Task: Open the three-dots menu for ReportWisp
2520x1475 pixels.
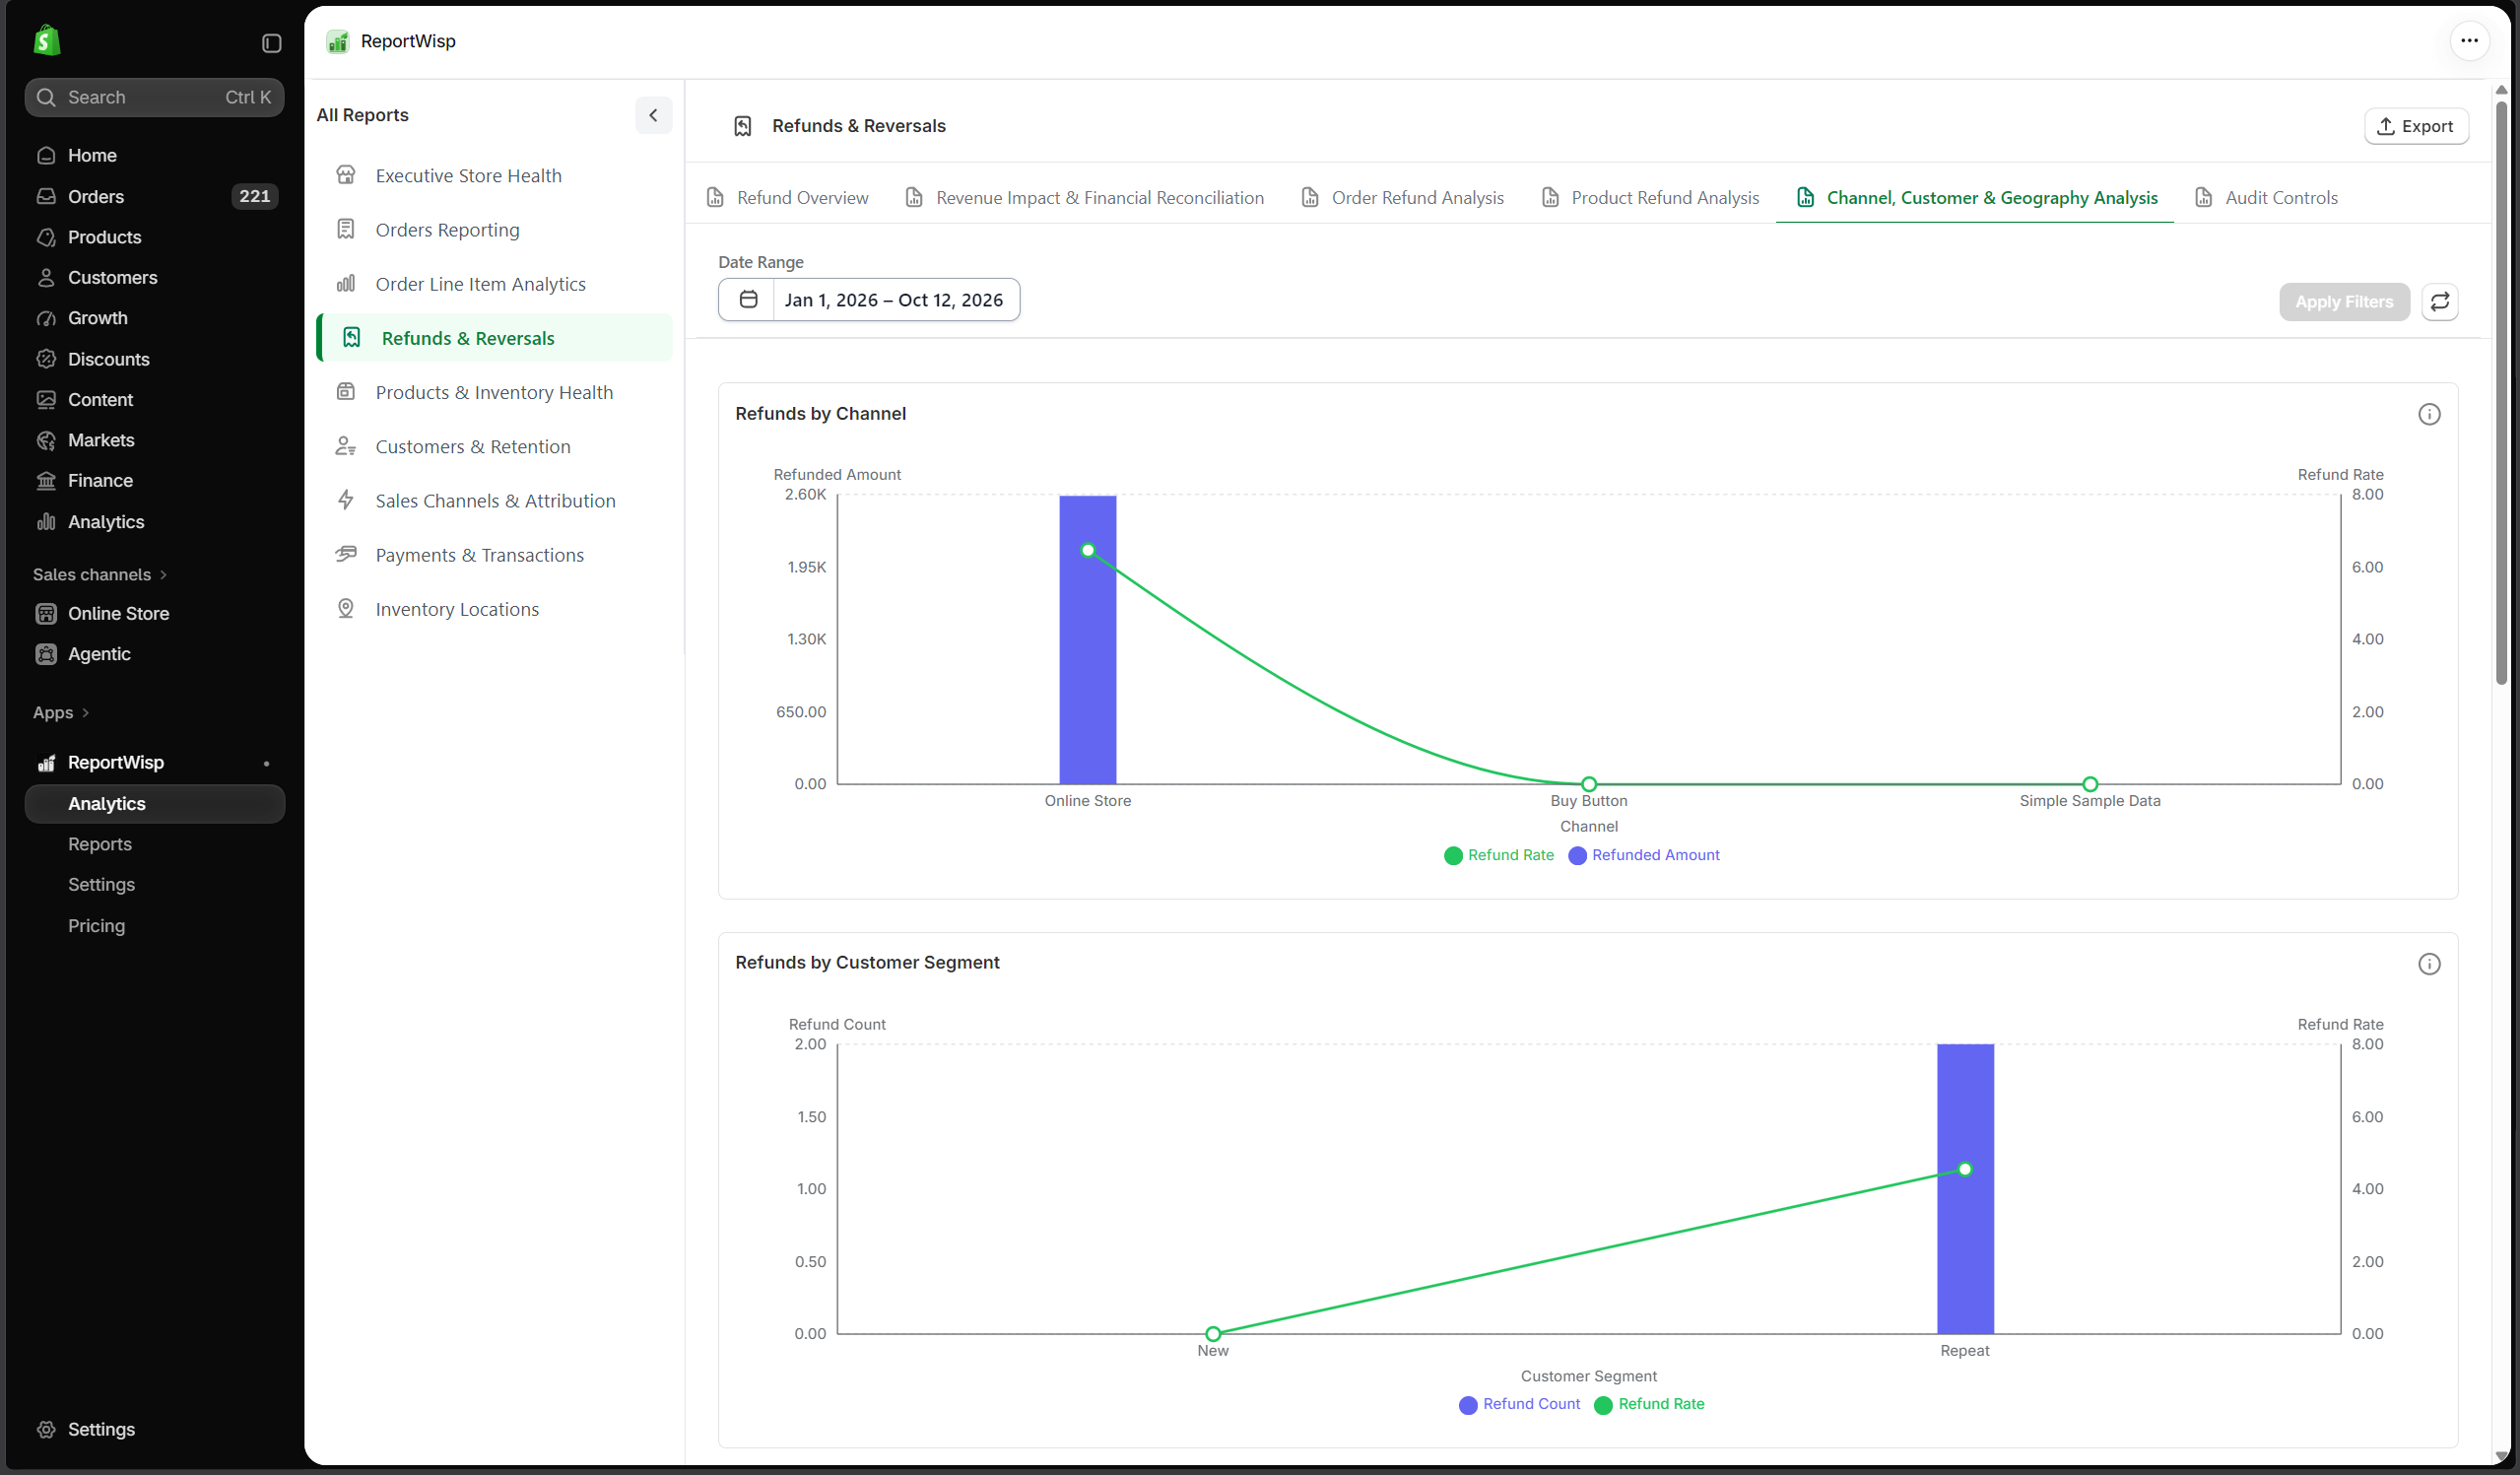Action: [x=2469, y=41]
